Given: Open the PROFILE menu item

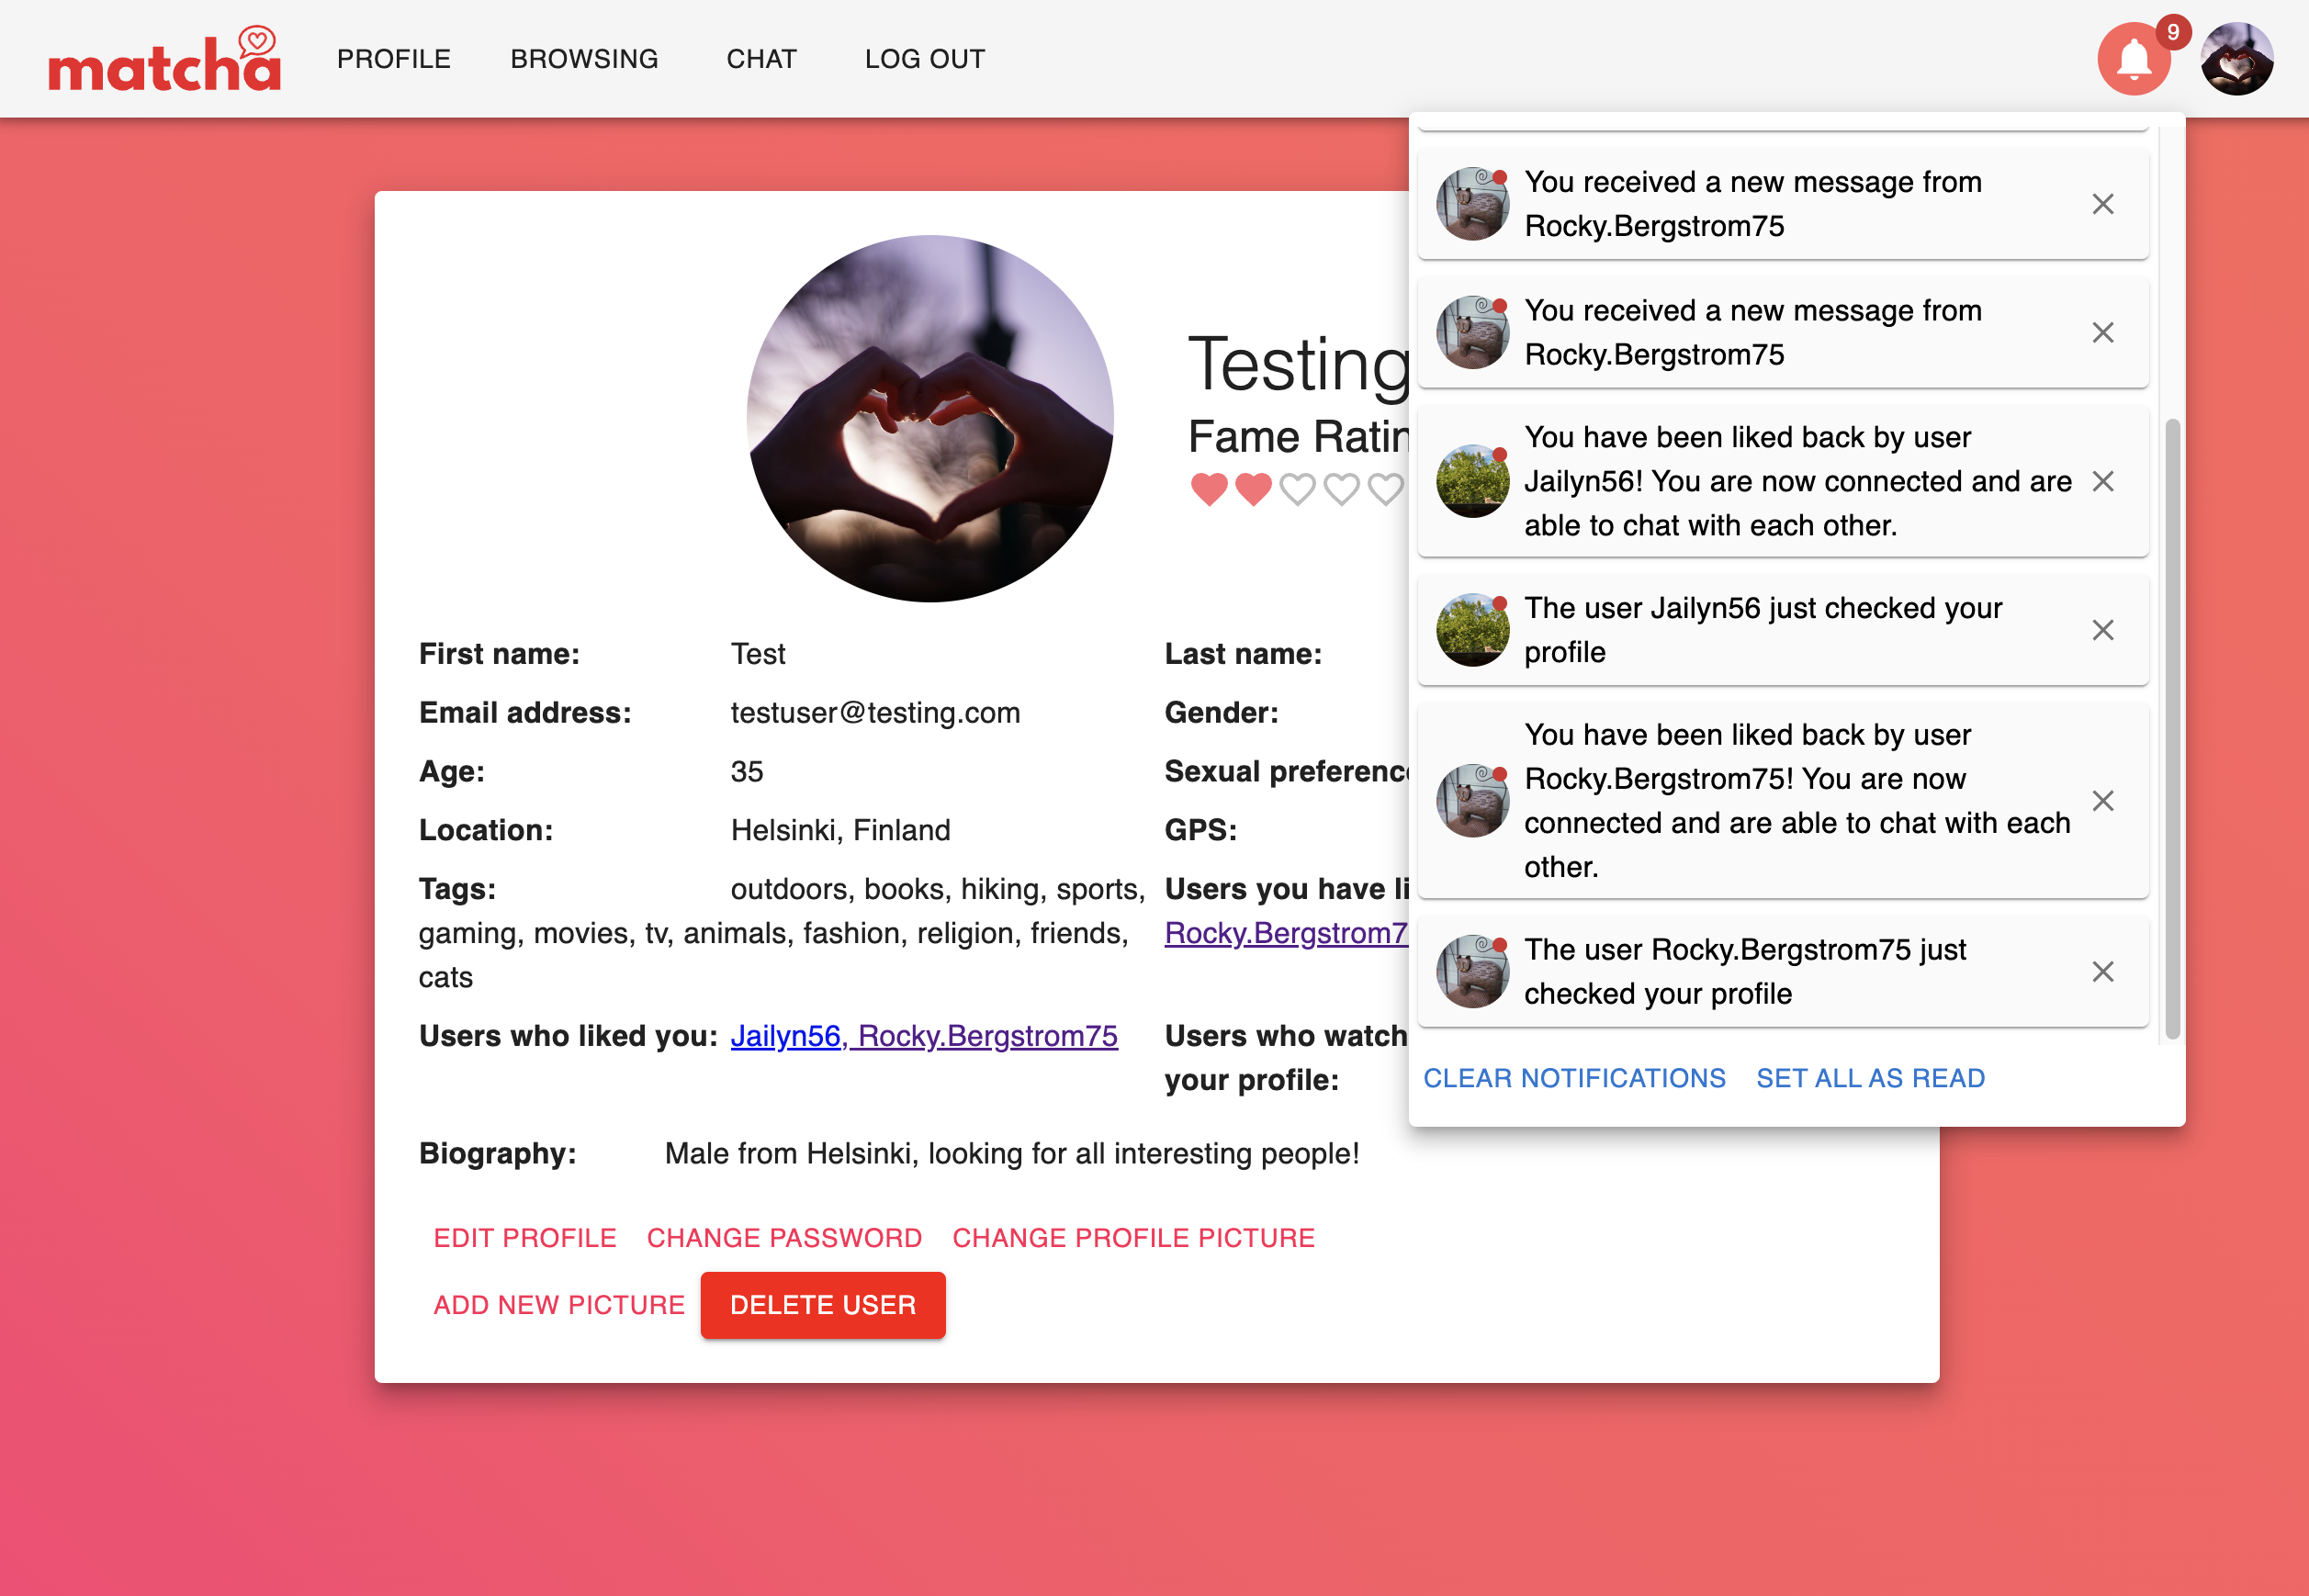Looking at the screenshot, I should pos(393,59).
